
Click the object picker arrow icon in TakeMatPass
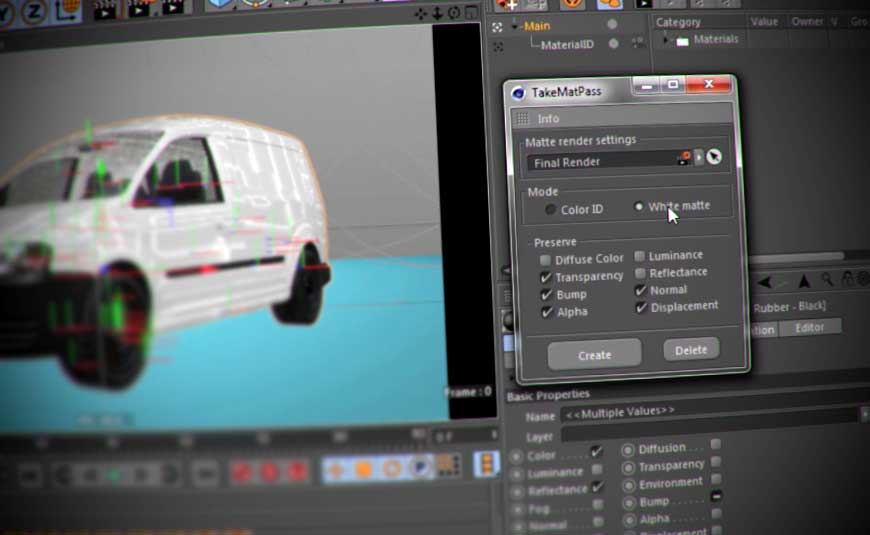coord(714,158)
